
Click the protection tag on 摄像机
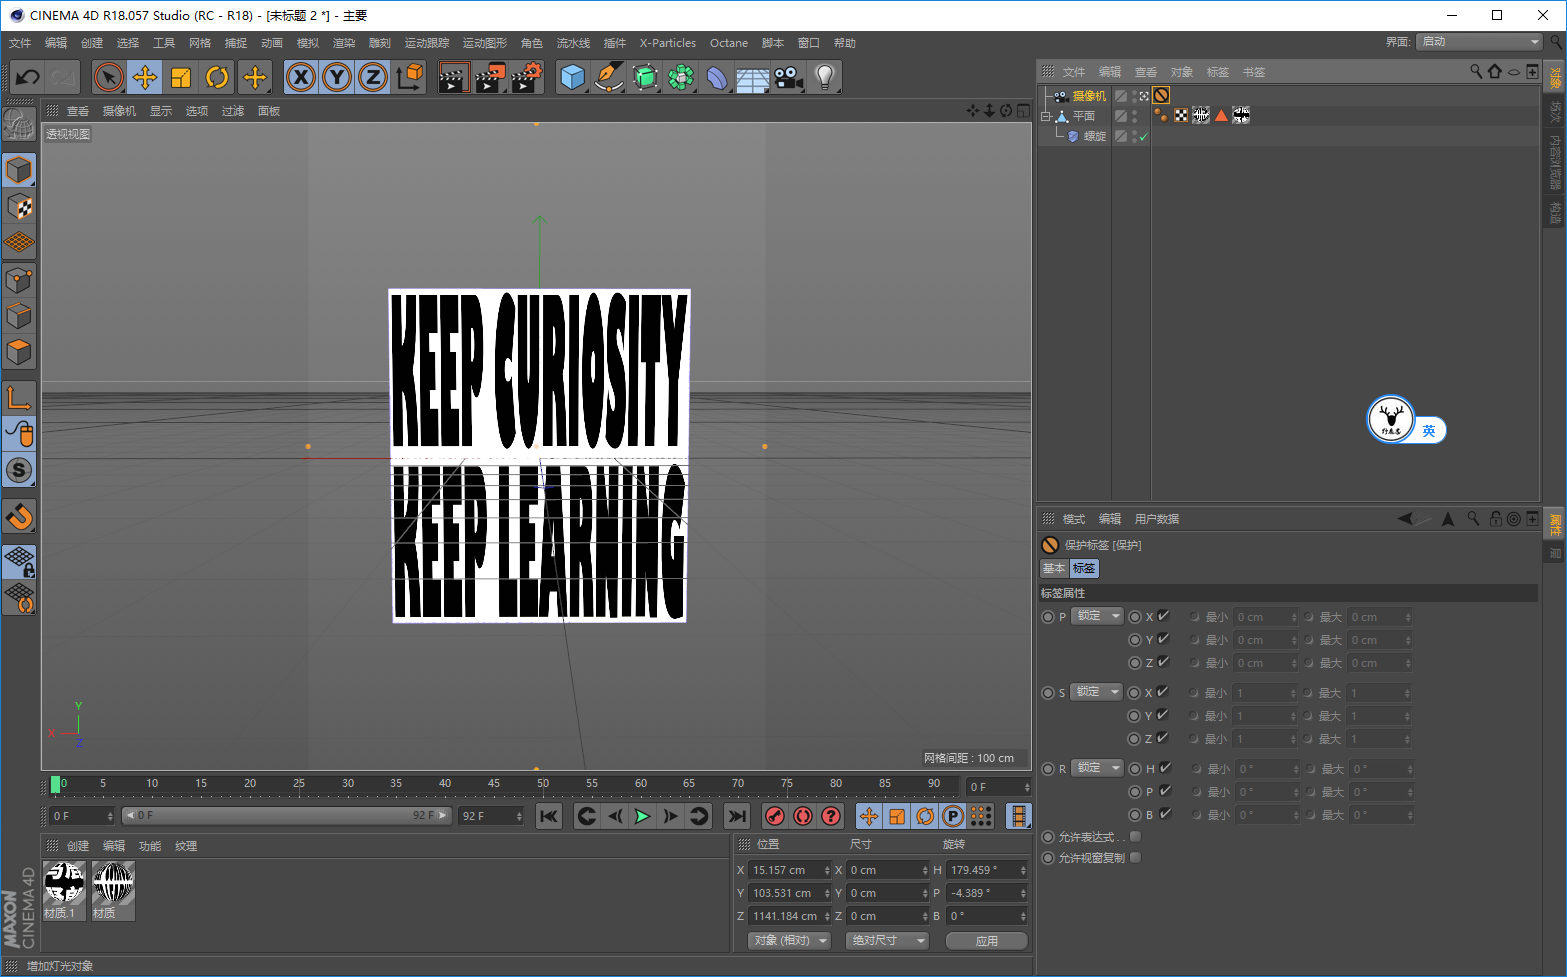pyautogui.click(x=1161, y=95)
